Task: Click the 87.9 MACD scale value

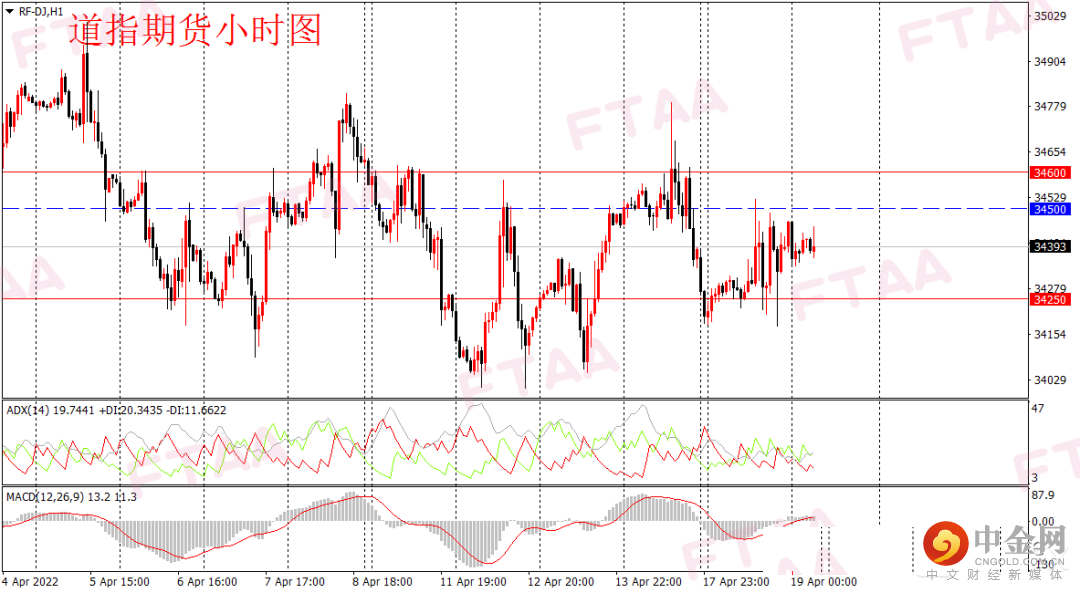Action: pyautogui.click(x=1043, y=496)
